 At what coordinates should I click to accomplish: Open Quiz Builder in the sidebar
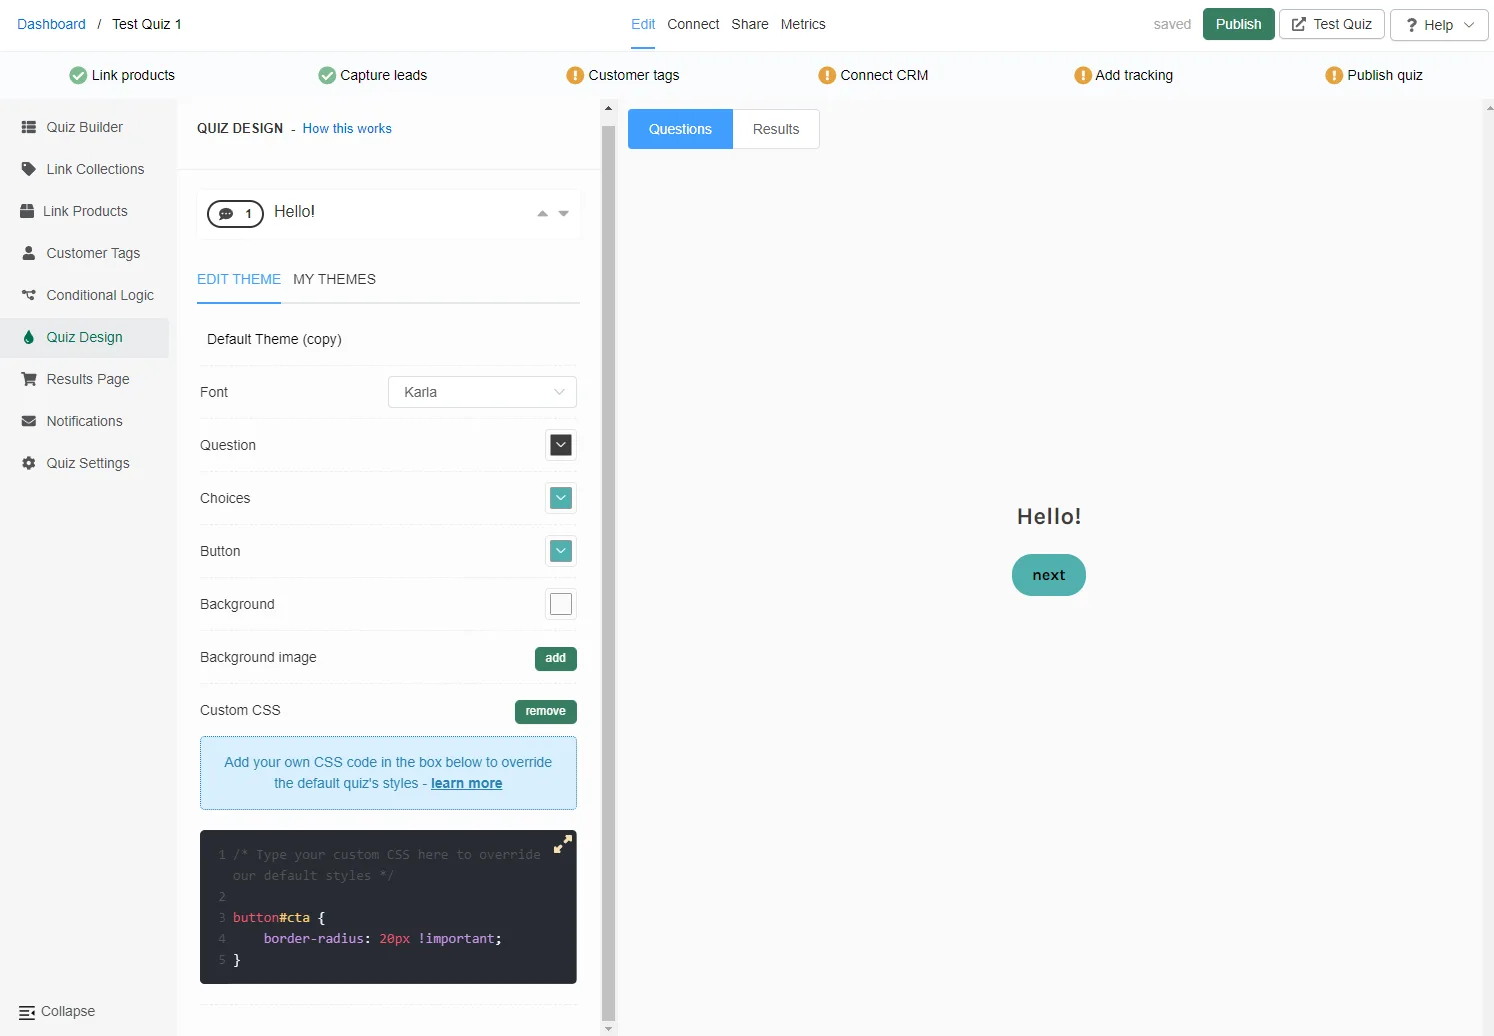tap(85, 127)
